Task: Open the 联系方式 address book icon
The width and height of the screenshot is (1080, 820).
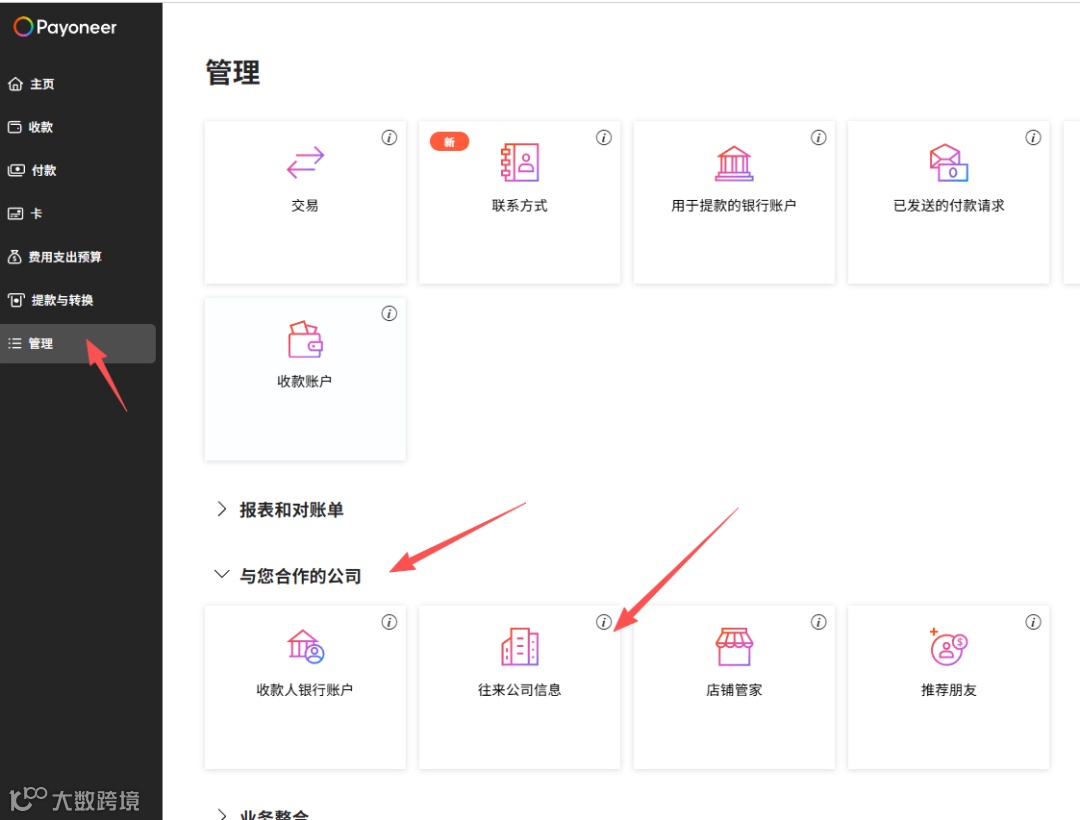Action: [519, 162]
